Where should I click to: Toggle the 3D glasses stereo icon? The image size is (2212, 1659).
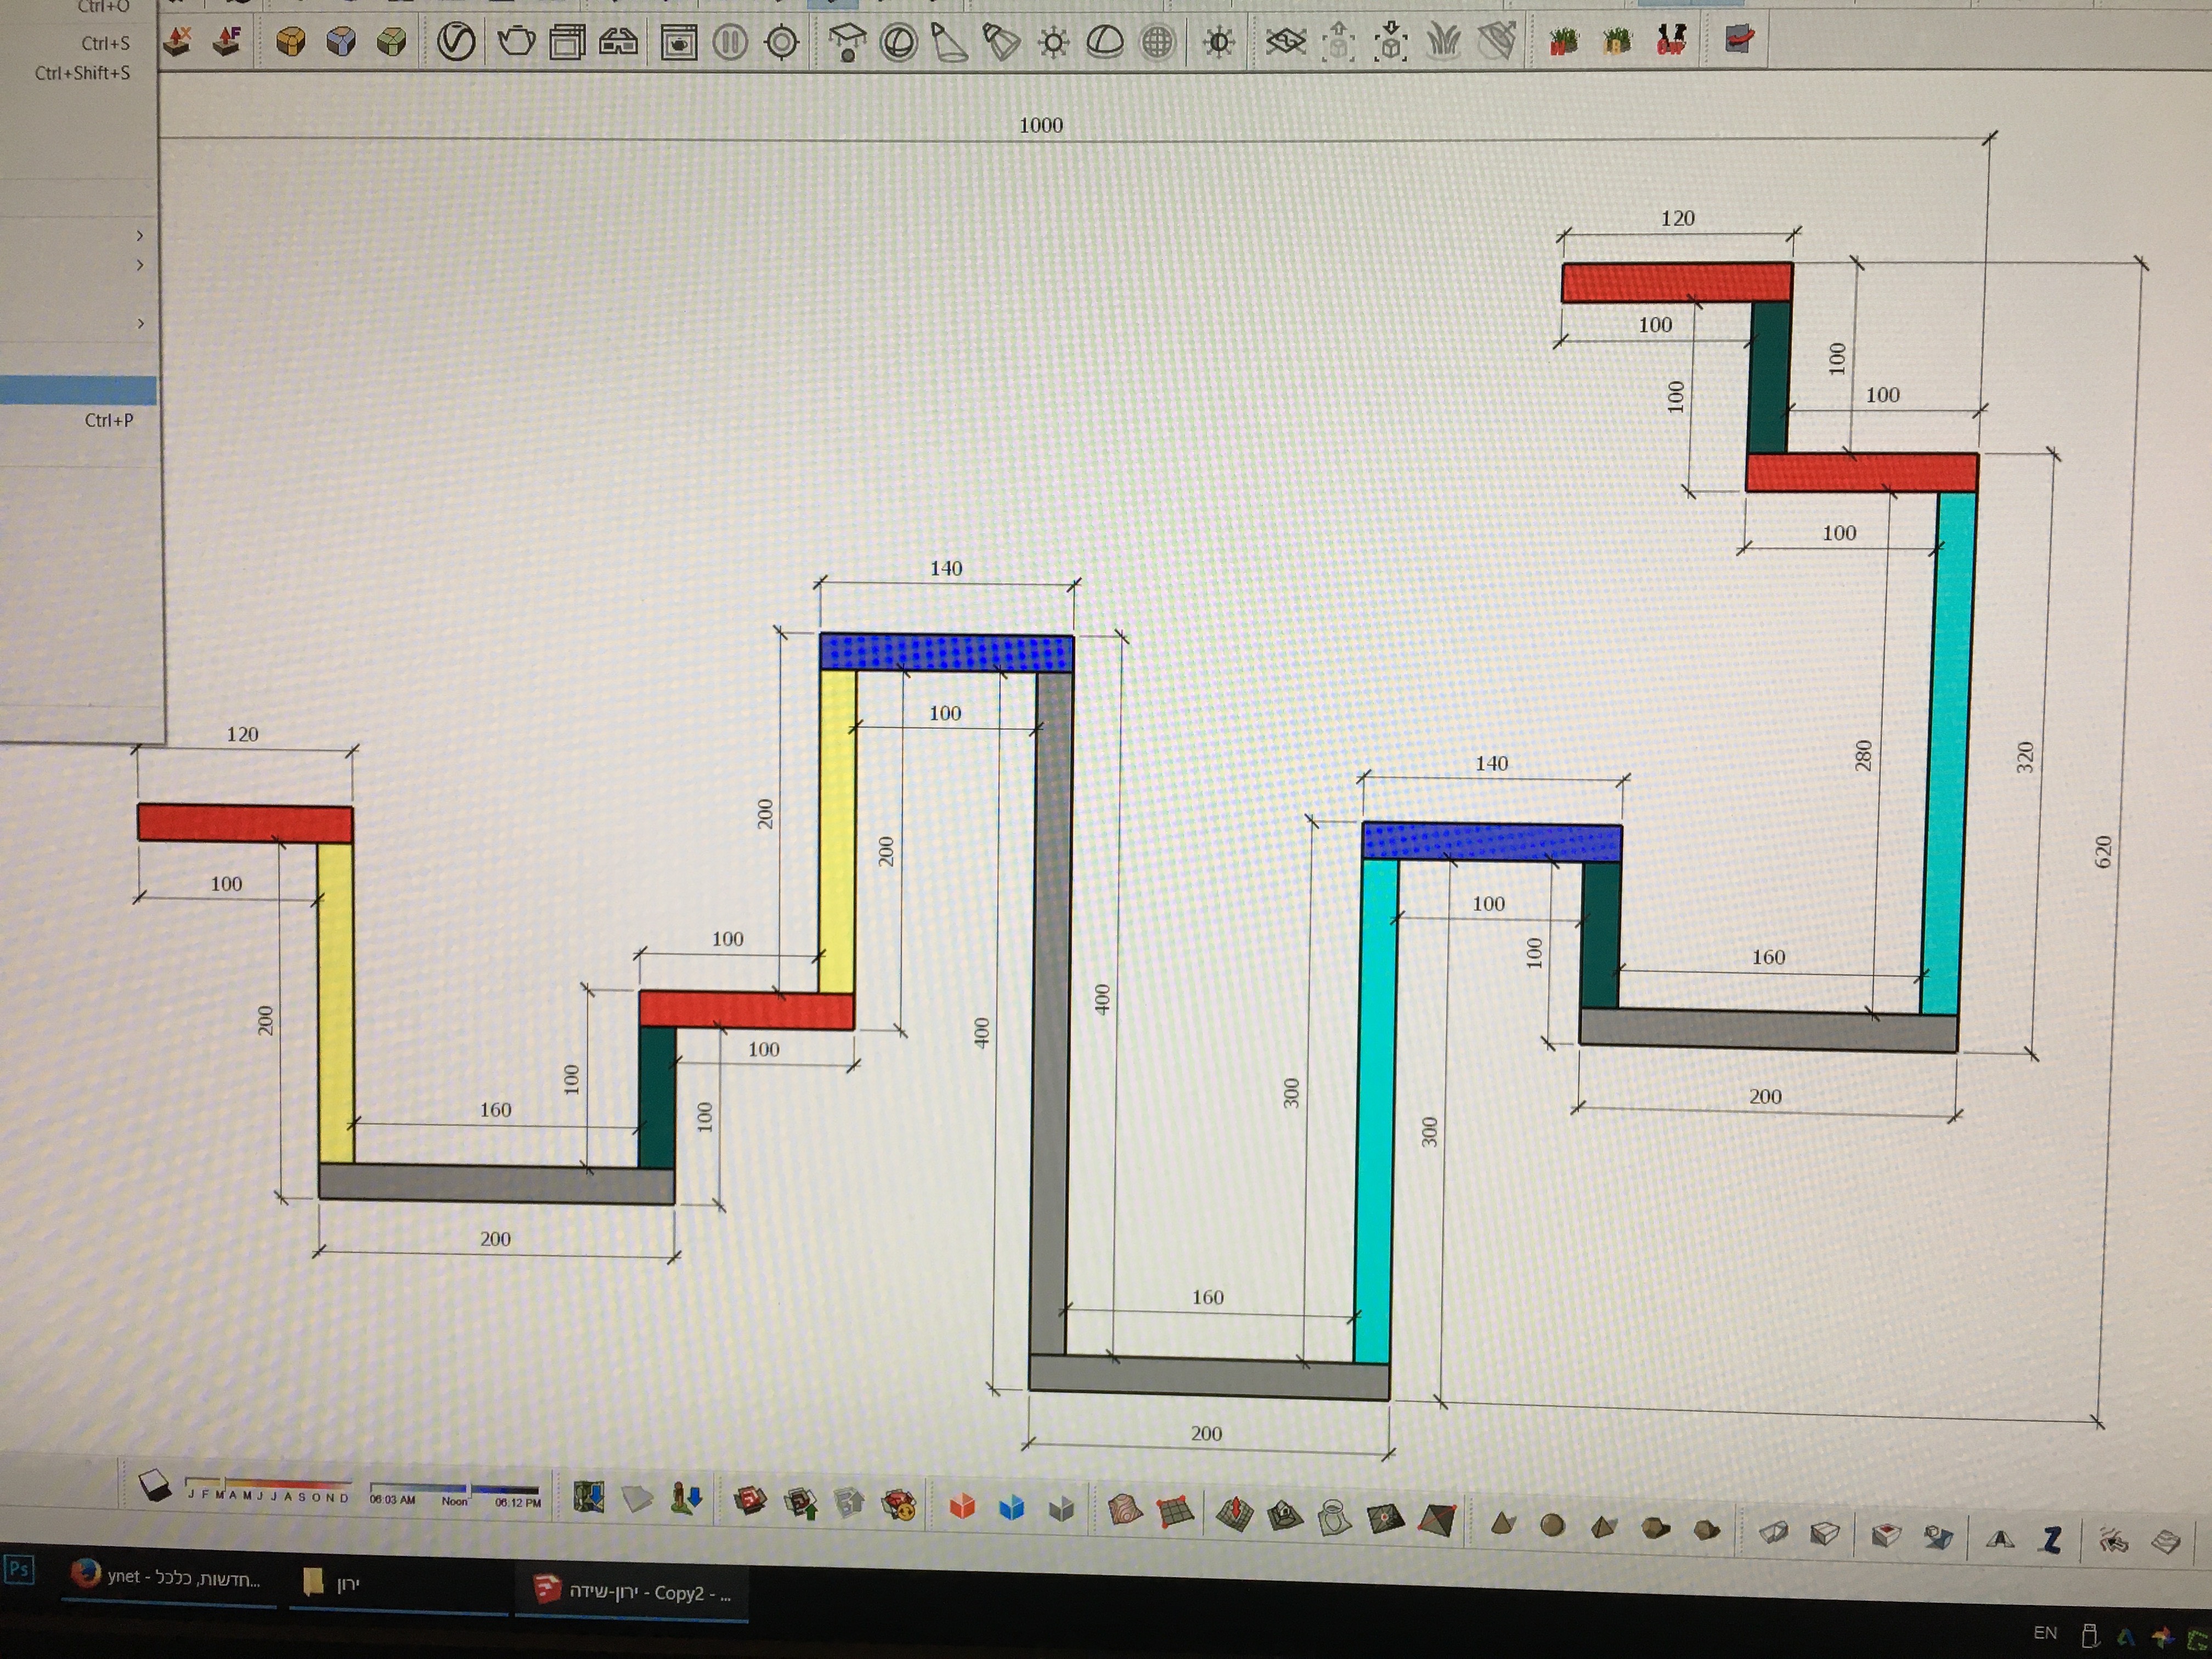pos(618,42)
